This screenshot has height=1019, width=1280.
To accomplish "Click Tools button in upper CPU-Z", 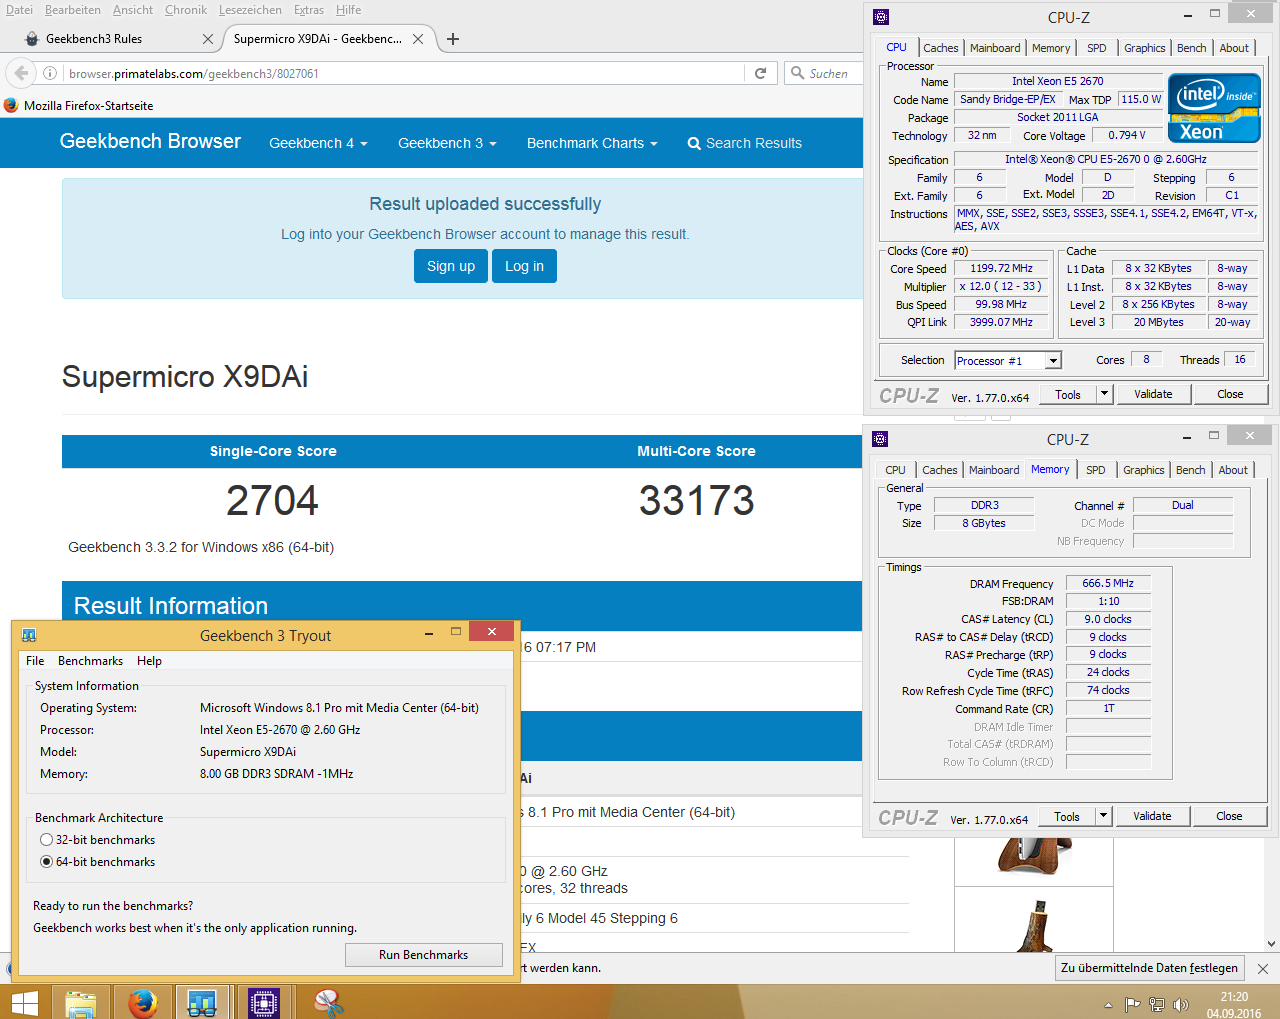I will pos(1068,394).
